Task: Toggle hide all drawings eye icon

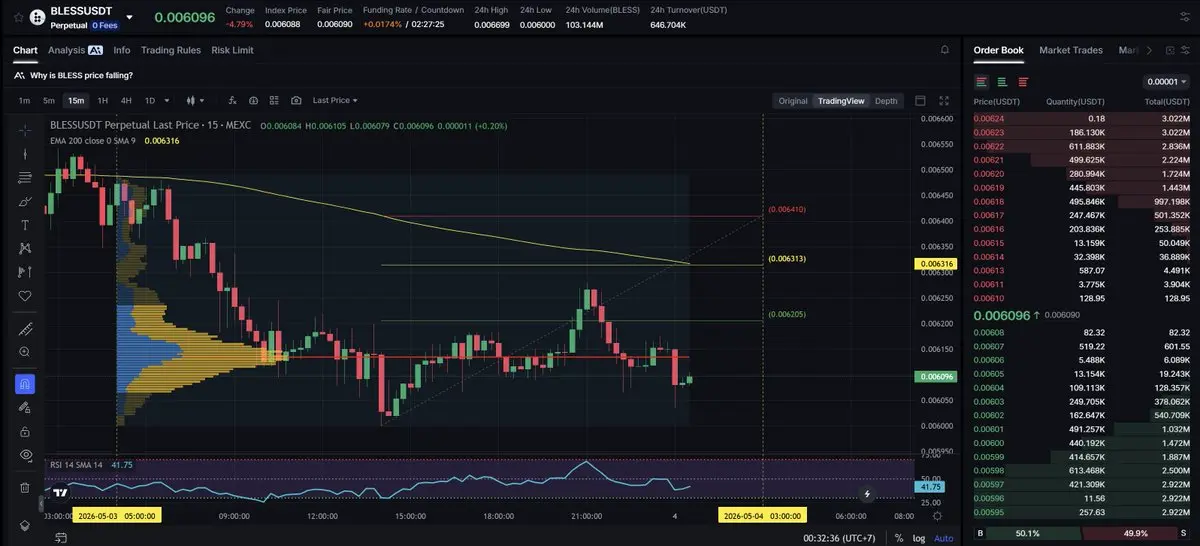Action: coord(25,455)
